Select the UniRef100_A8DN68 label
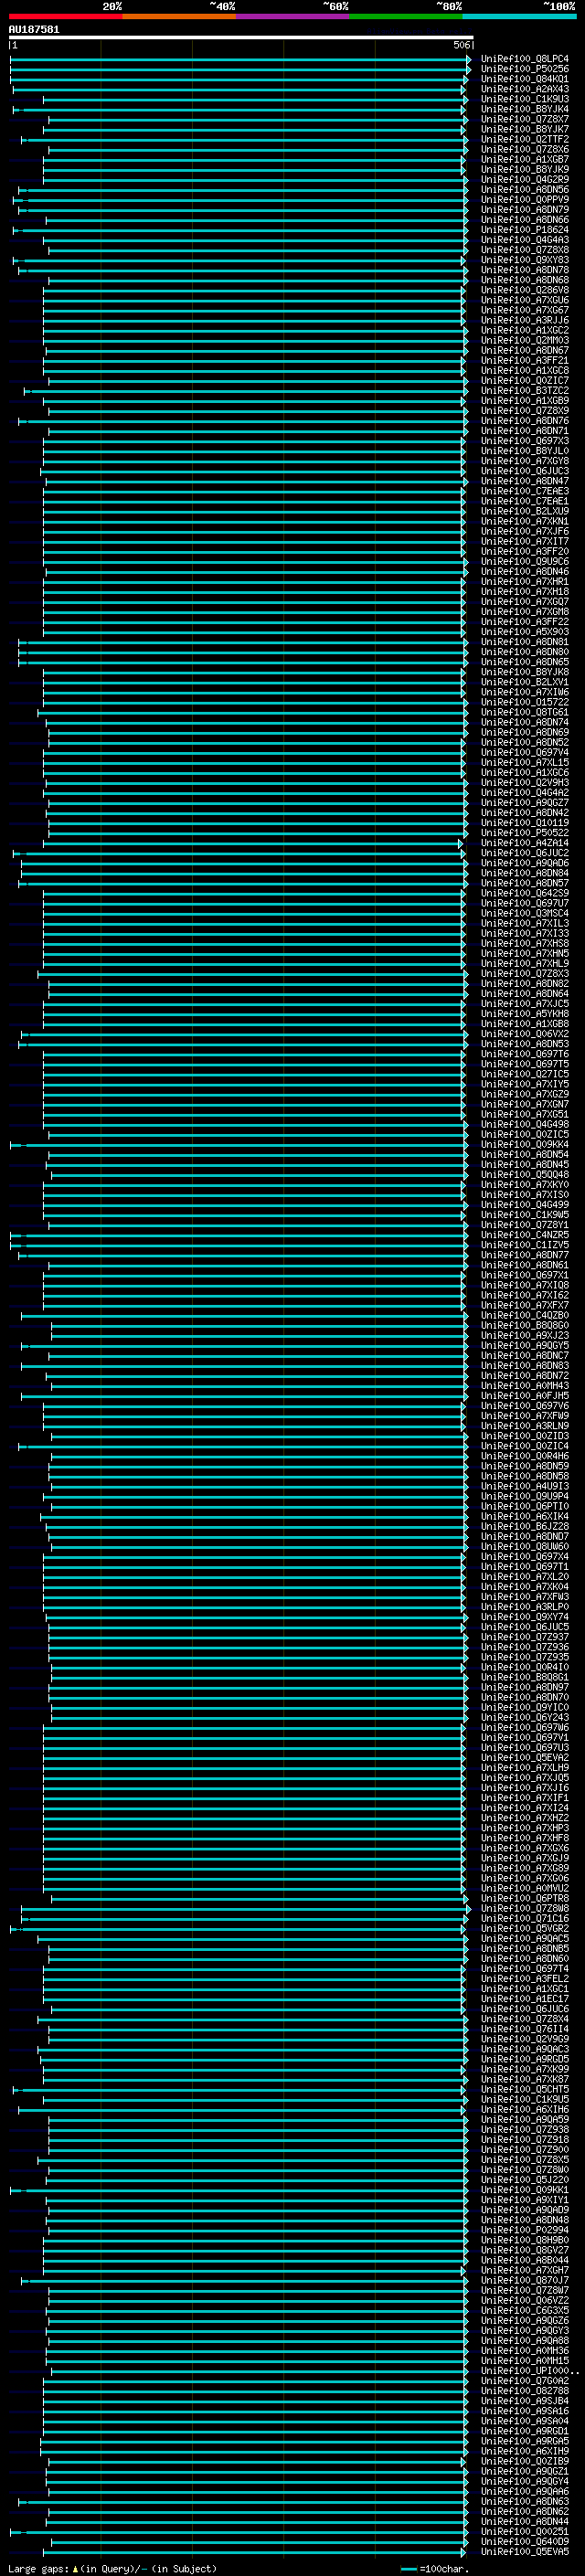 point(525,280)
